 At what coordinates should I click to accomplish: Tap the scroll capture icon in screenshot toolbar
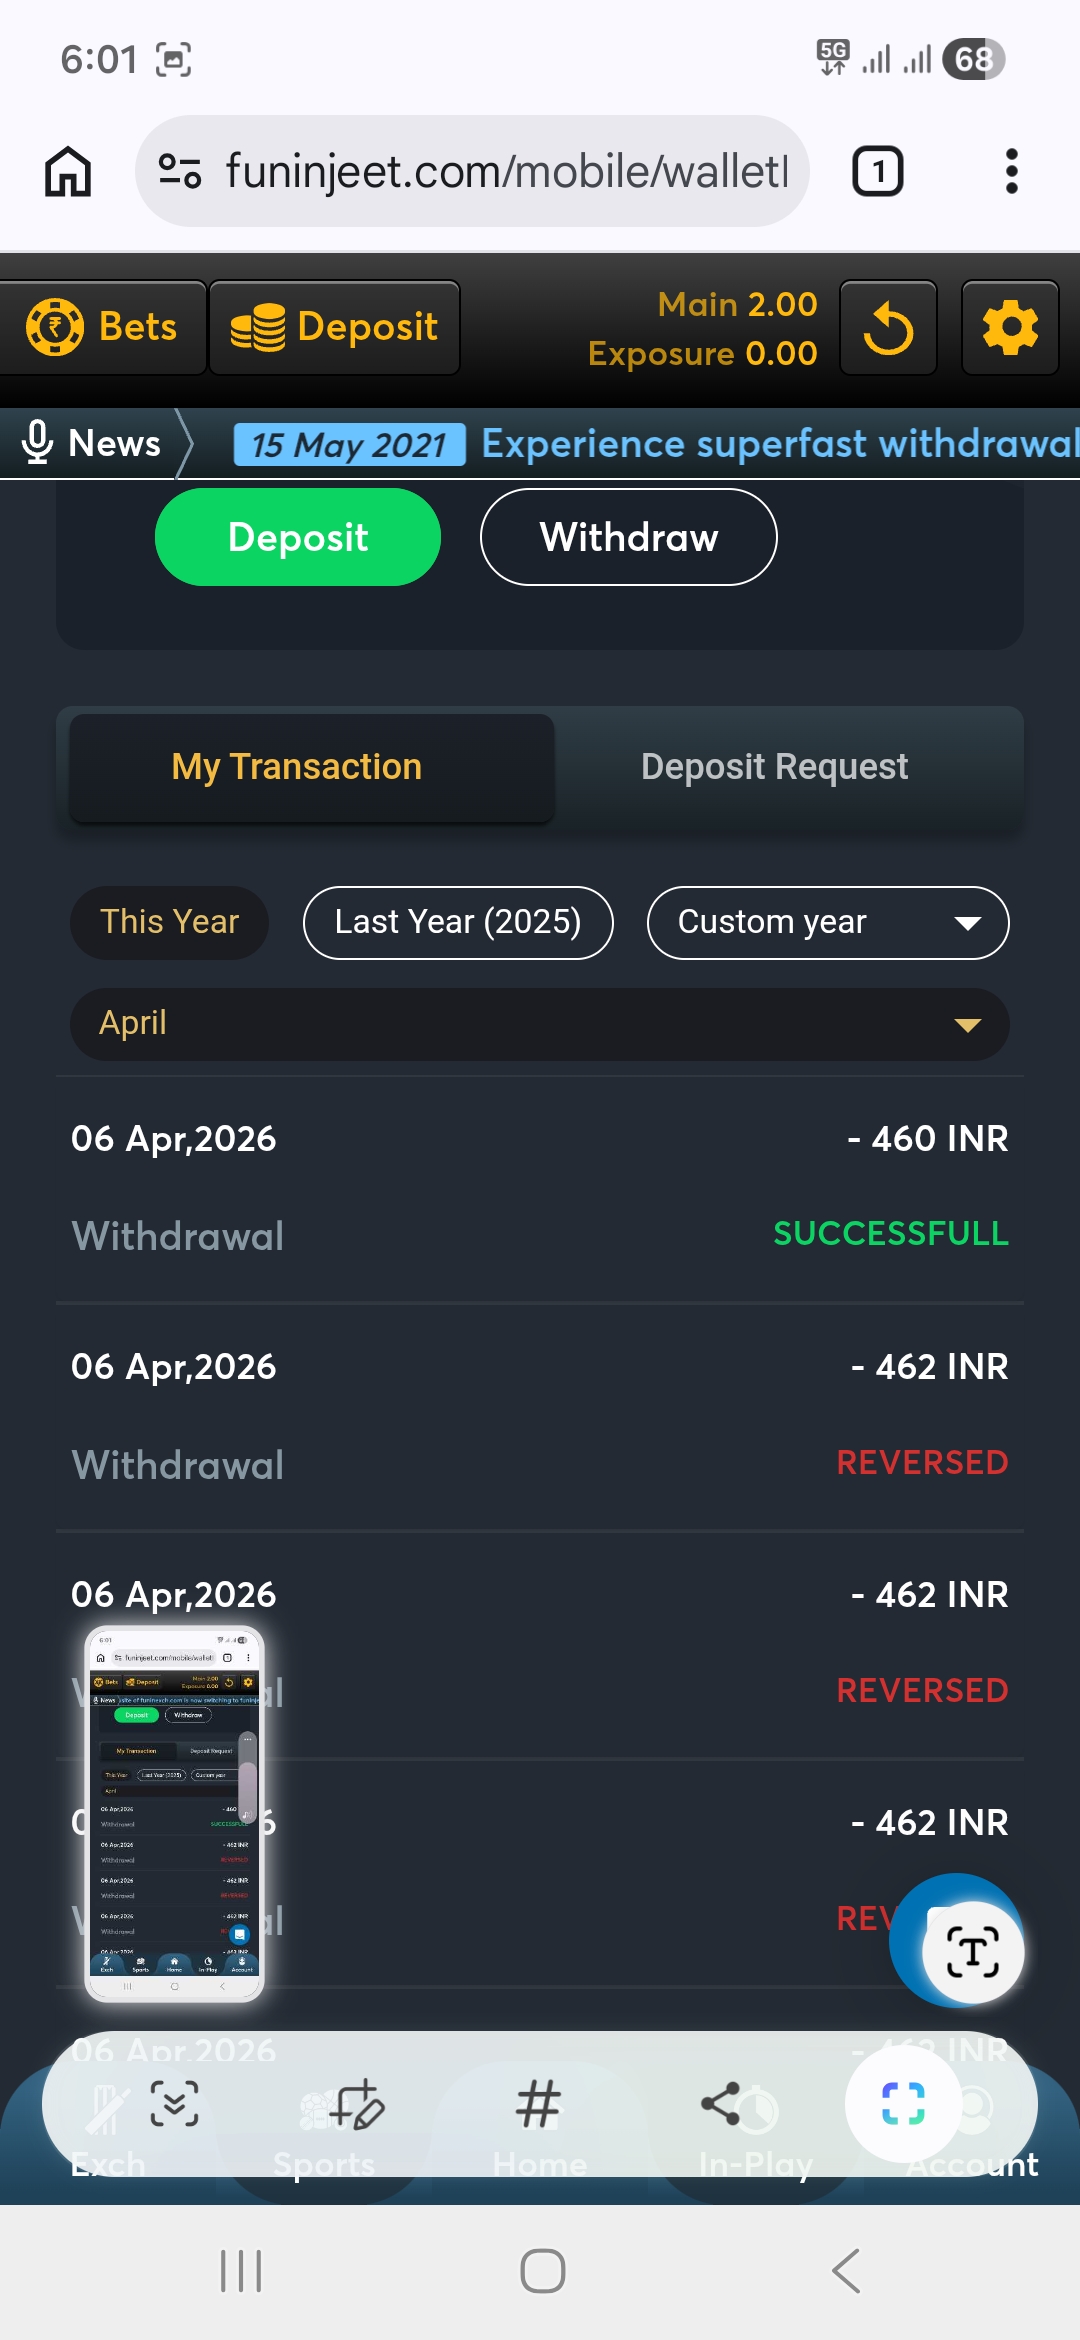click(x=174, y=2103)
